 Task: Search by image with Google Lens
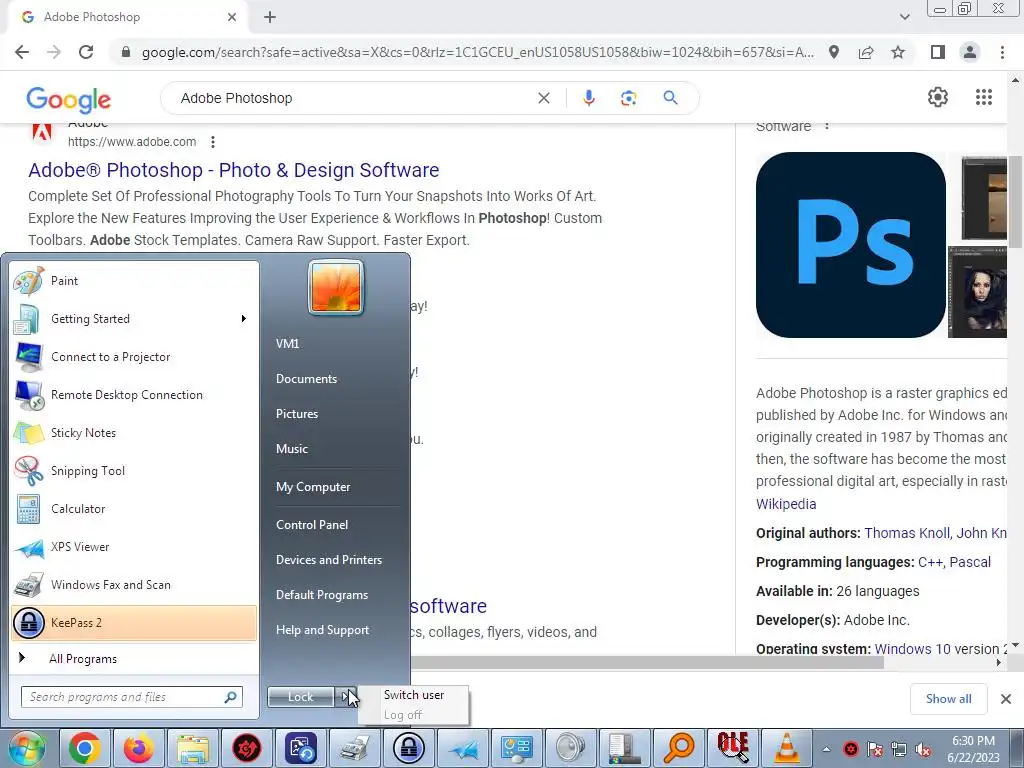[628, 98]
